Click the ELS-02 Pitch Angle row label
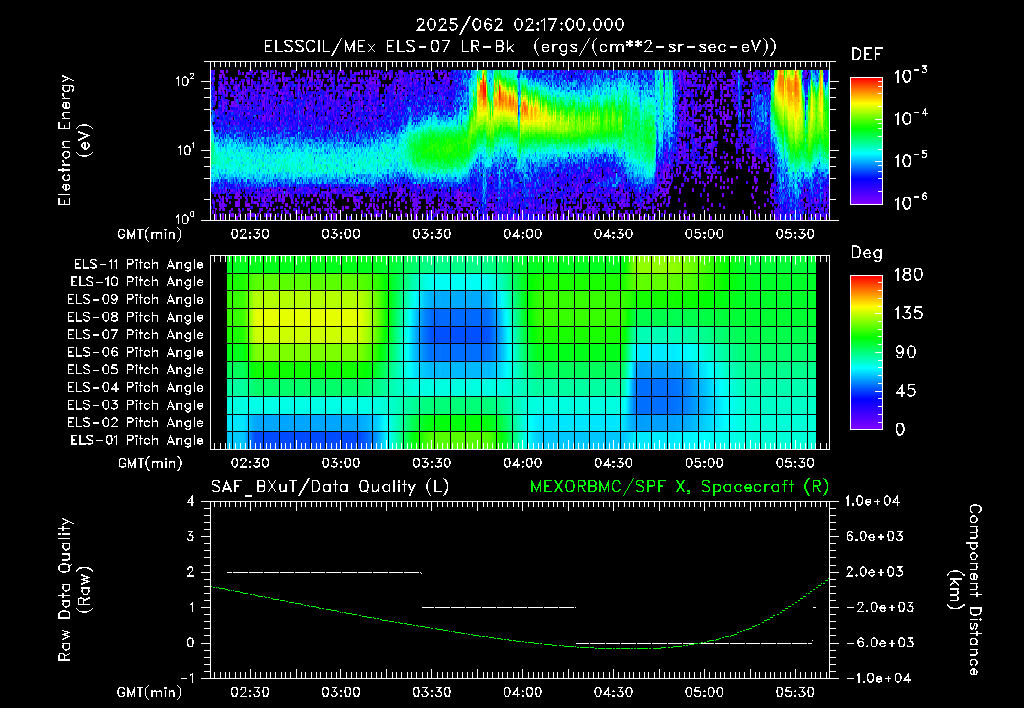Screen dimensions: 1024x708 (x=135, y=423)
